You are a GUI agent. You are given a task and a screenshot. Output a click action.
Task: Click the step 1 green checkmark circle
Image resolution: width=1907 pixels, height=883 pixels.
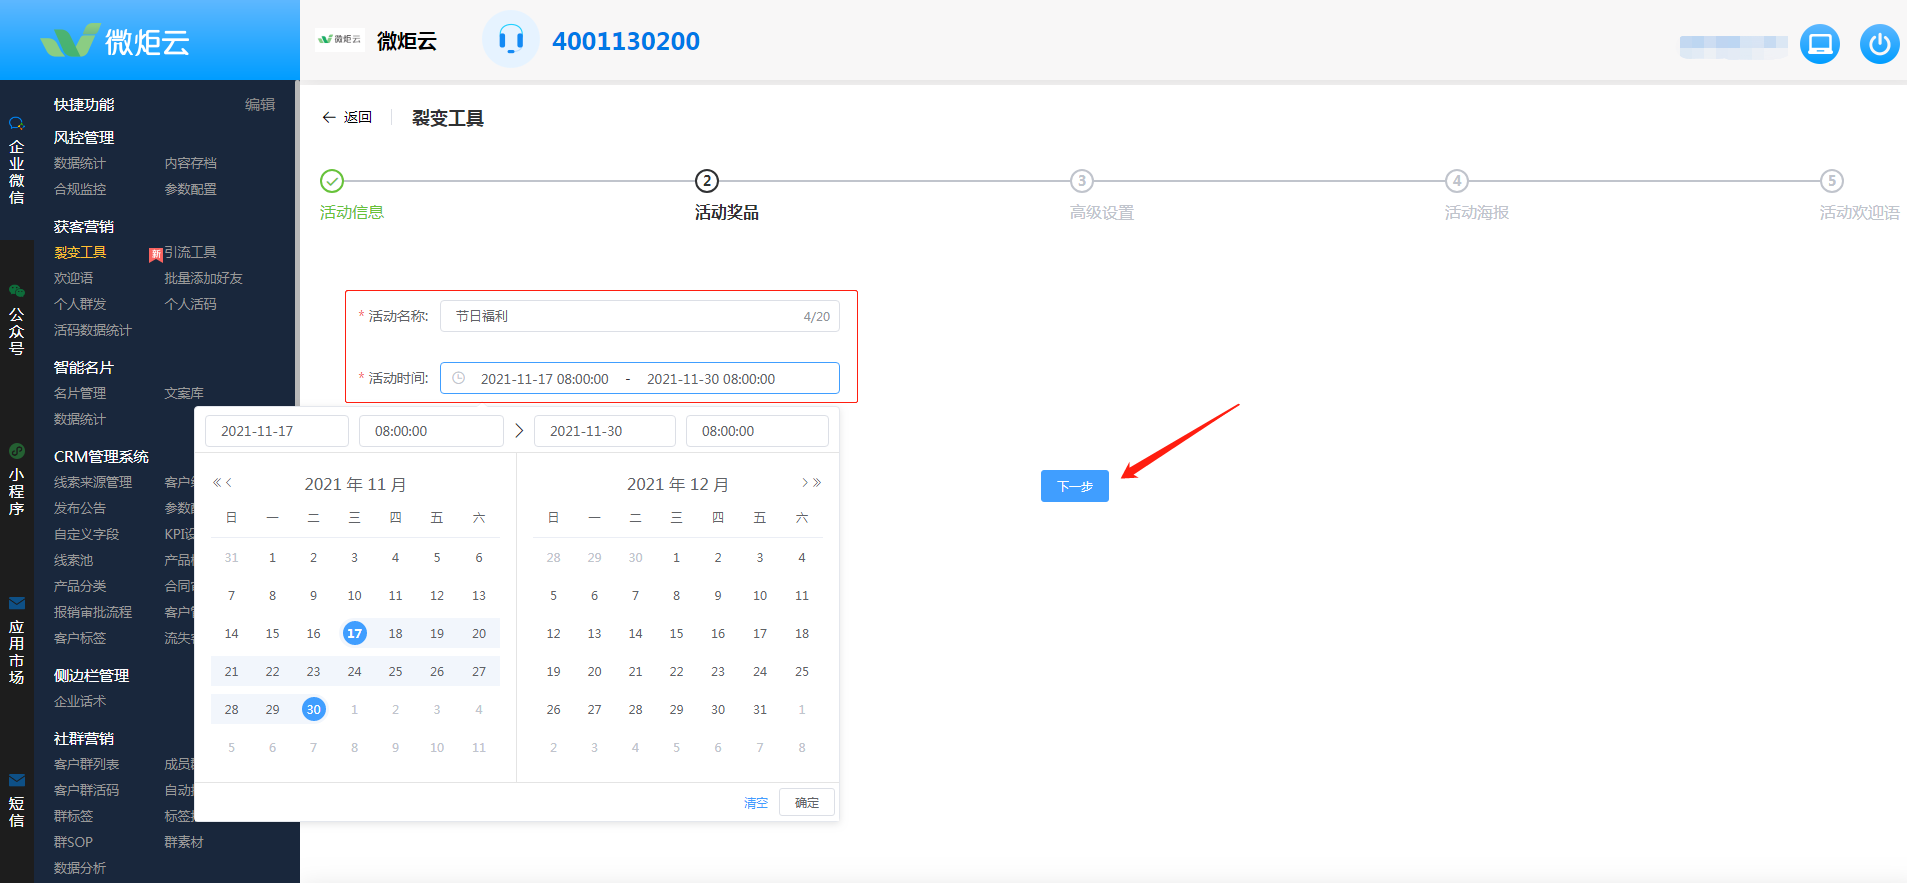(332, 181)
